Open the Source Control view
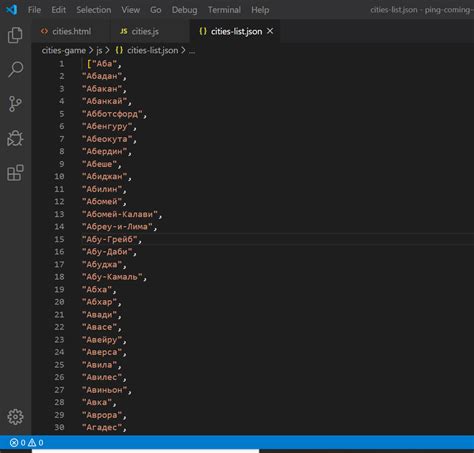This screenshot has width=474, height=453. click(15, 104)
